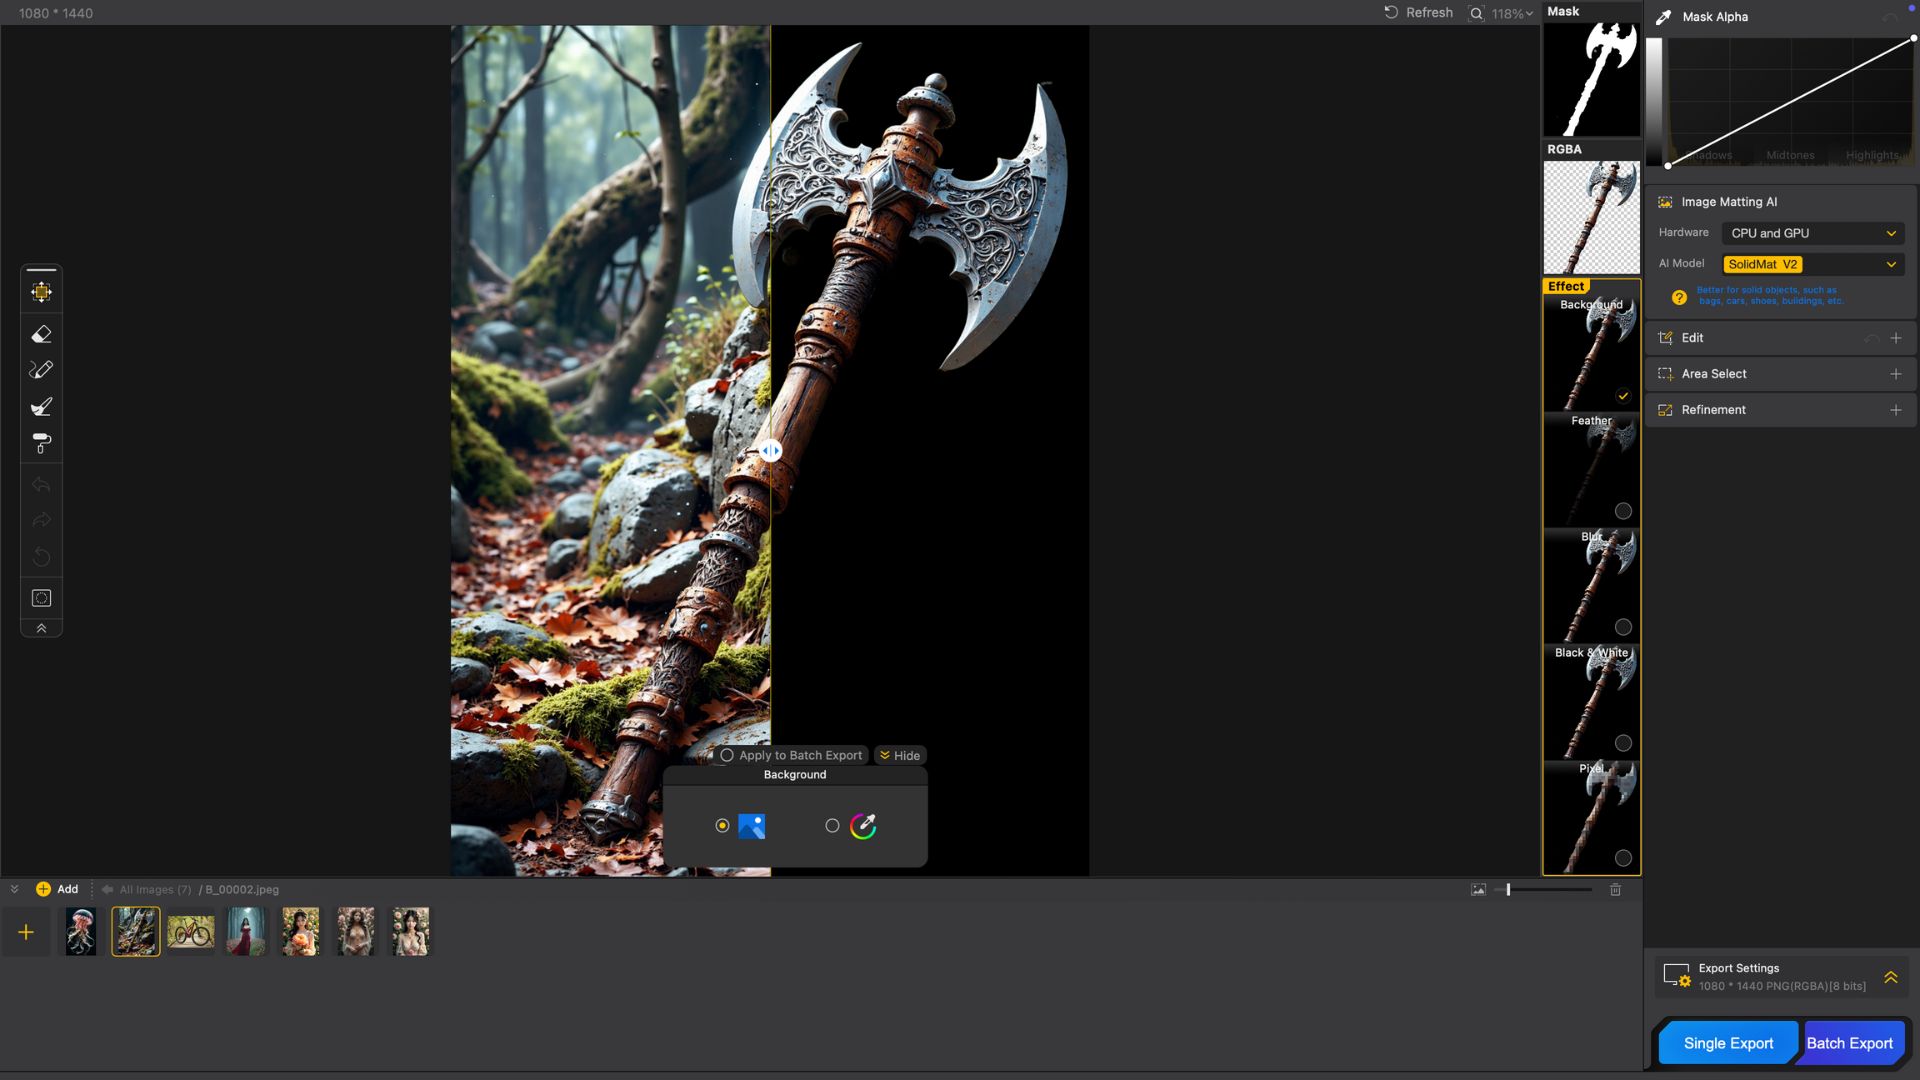The image size is (1920, 1080).
Task: Select the brush paint tool
Action: (x=41, y=407)
